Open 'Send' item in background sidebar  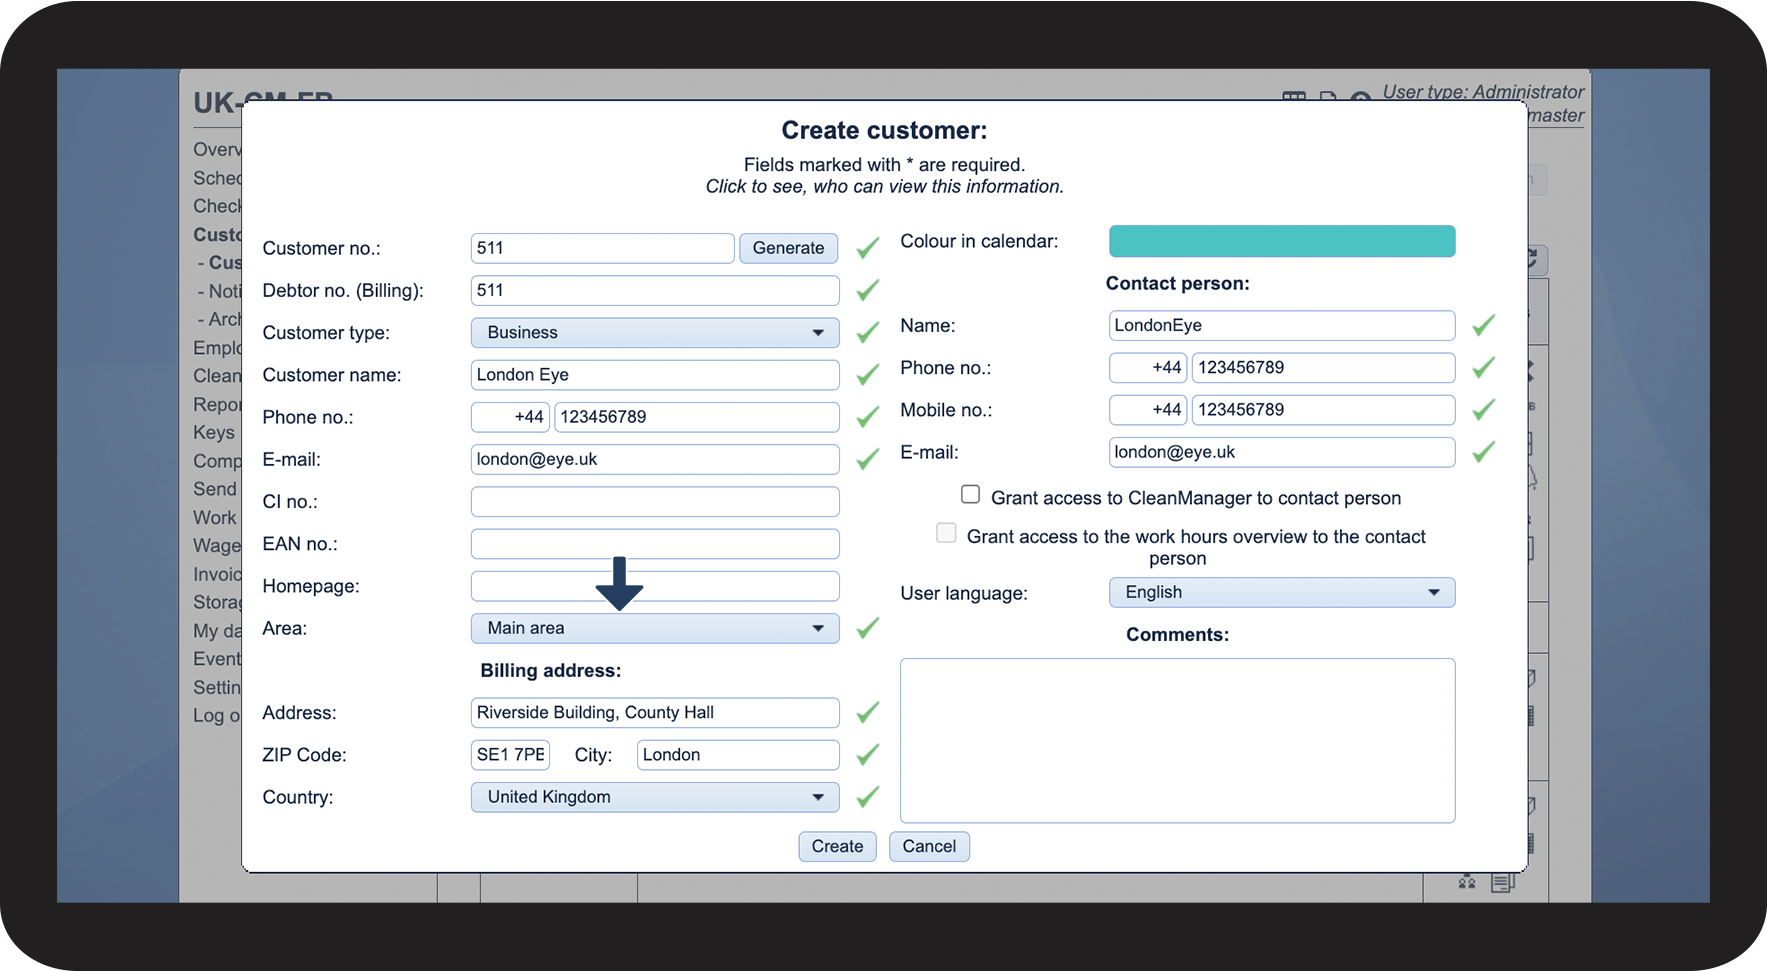pyautogui.click(x=215, y=489)
